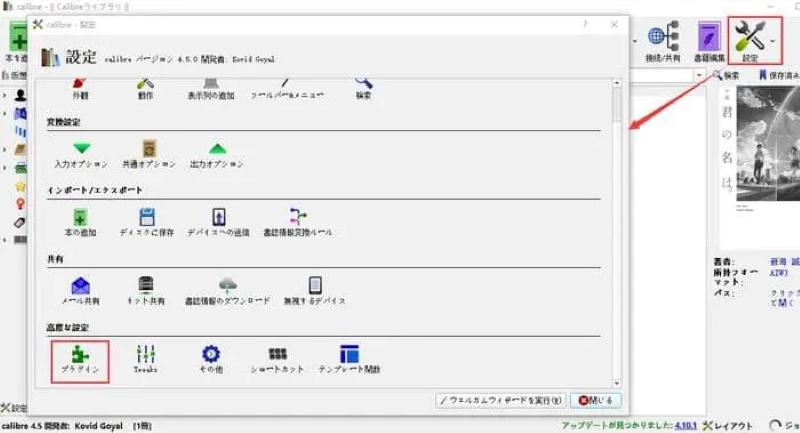Open ツールバー&メニュー settings
Image resolution: width=800 pixels, height=433 pixels.
click(287, 88)
